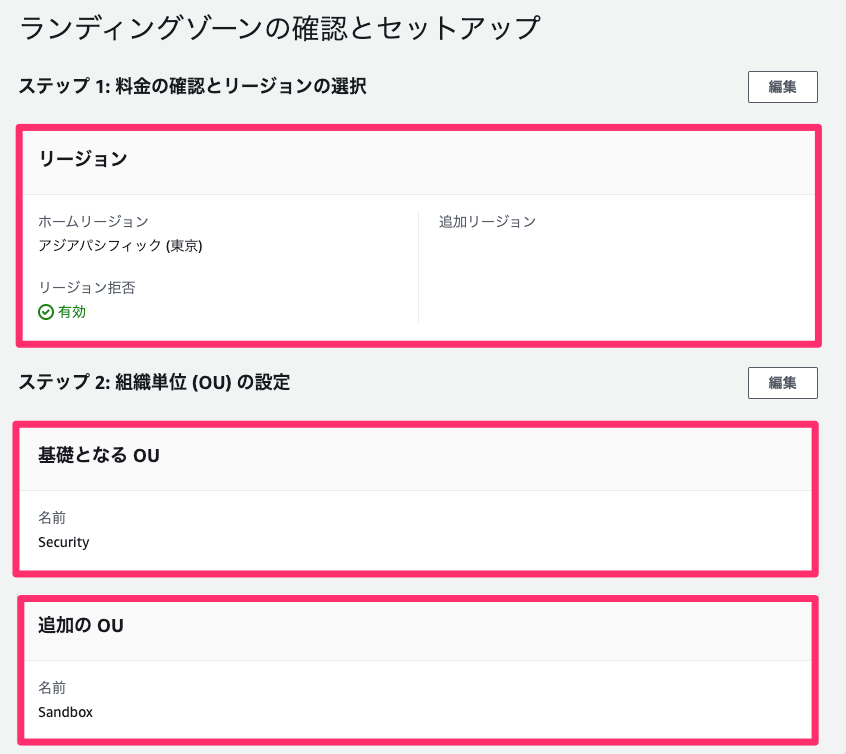This screenshot has width=846, height=754.
Task: Click the 追加リージョン label
Action: click(487, 221)
